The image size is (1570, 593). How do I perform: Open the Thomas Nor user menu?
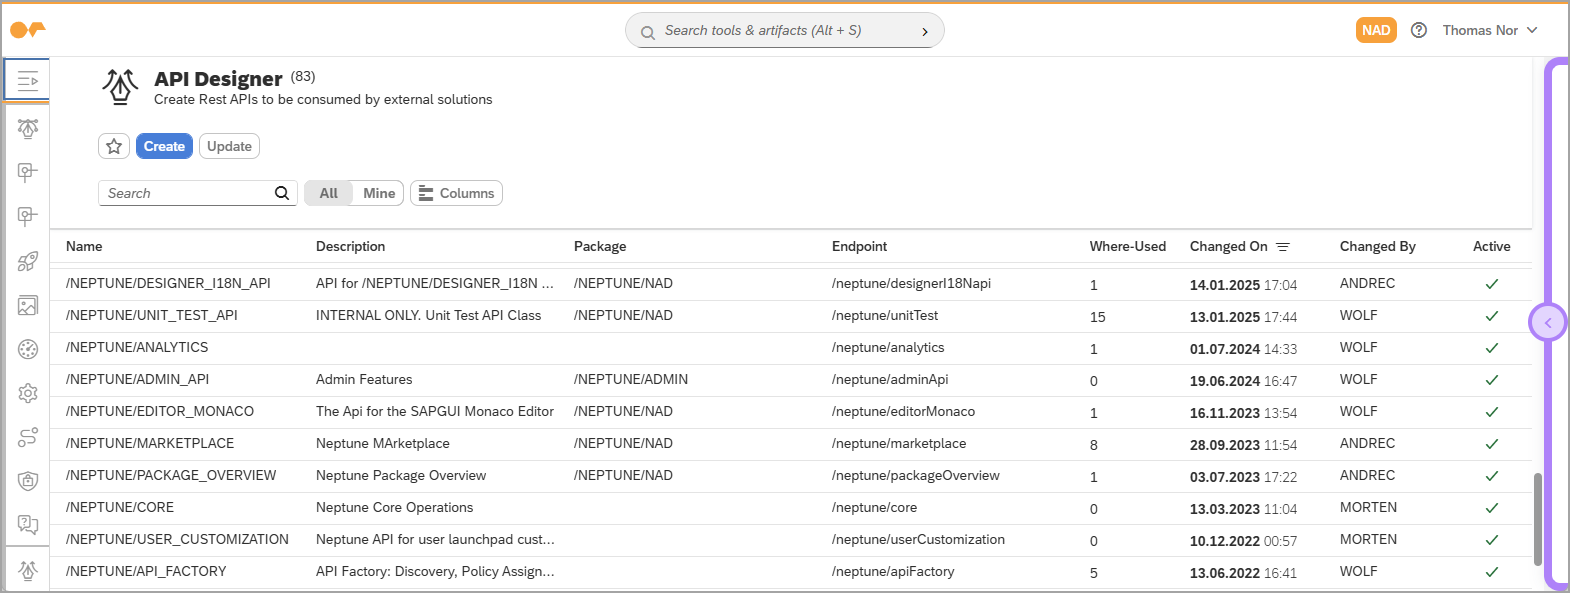(x=1489, y=30)
